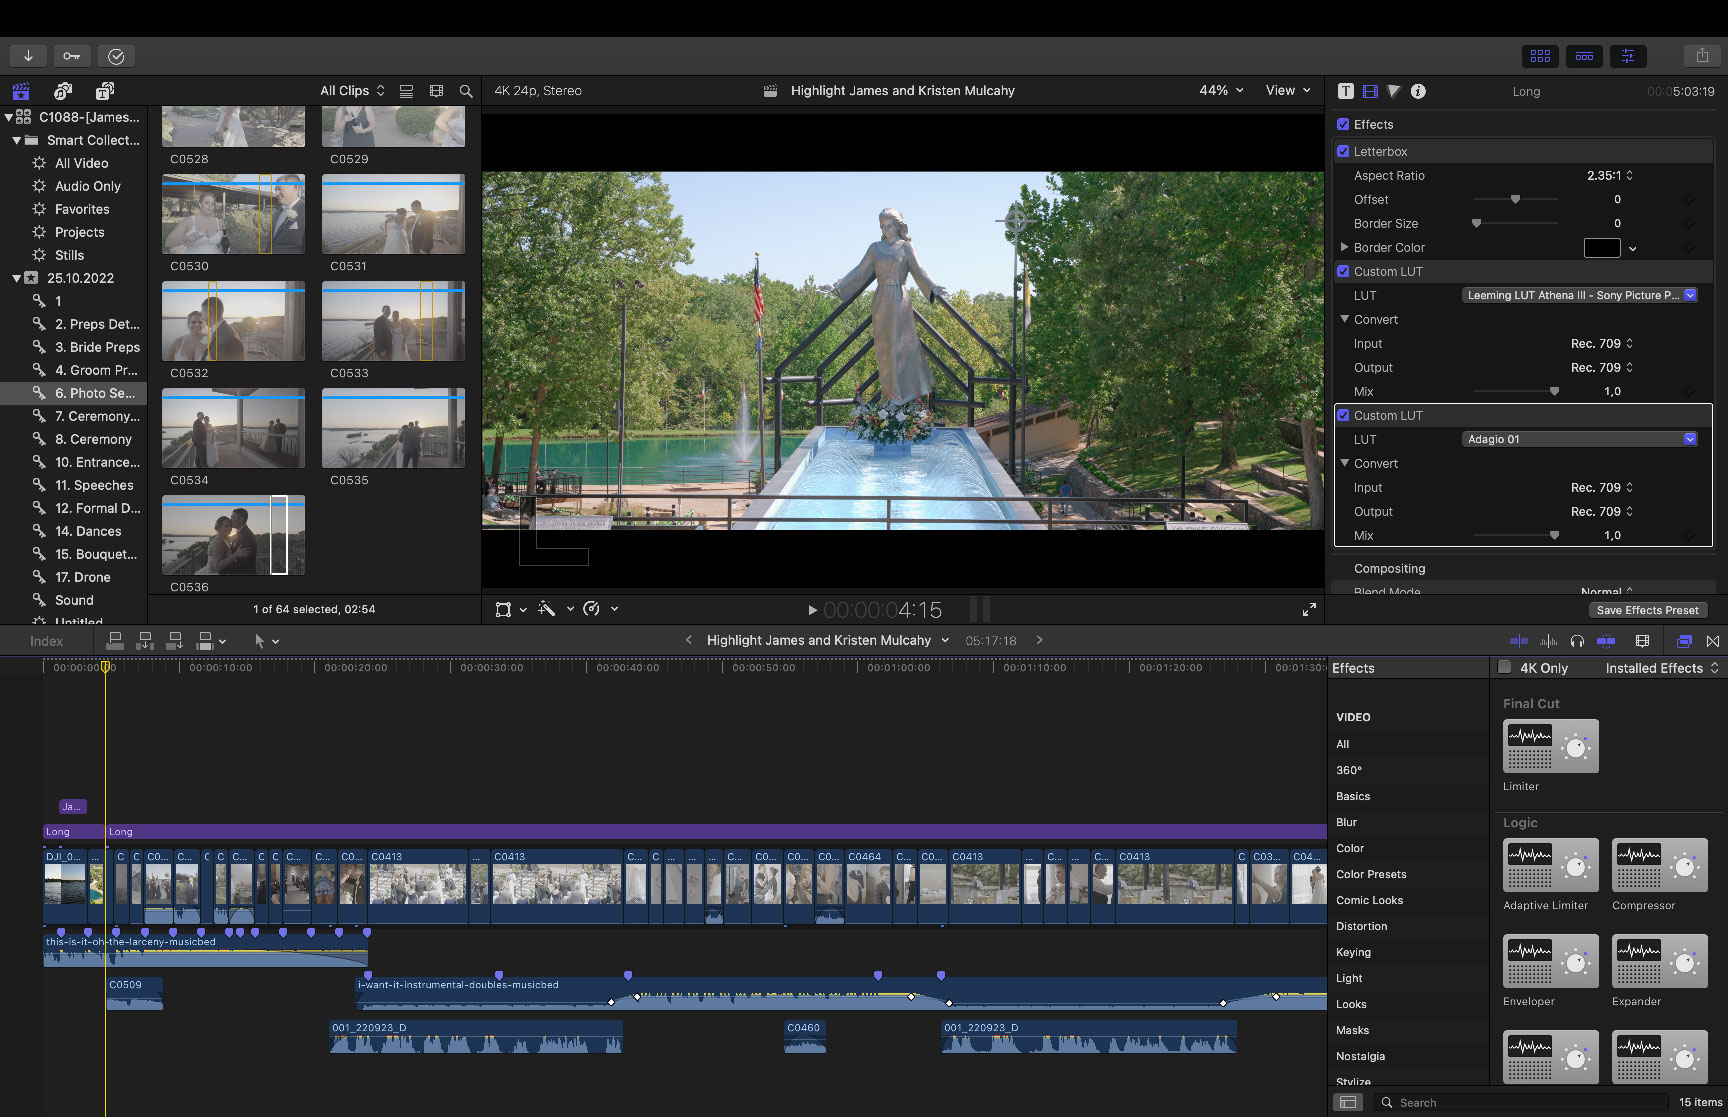Open the Background Tasks window

pyautogui.click(x=116, y=56)
